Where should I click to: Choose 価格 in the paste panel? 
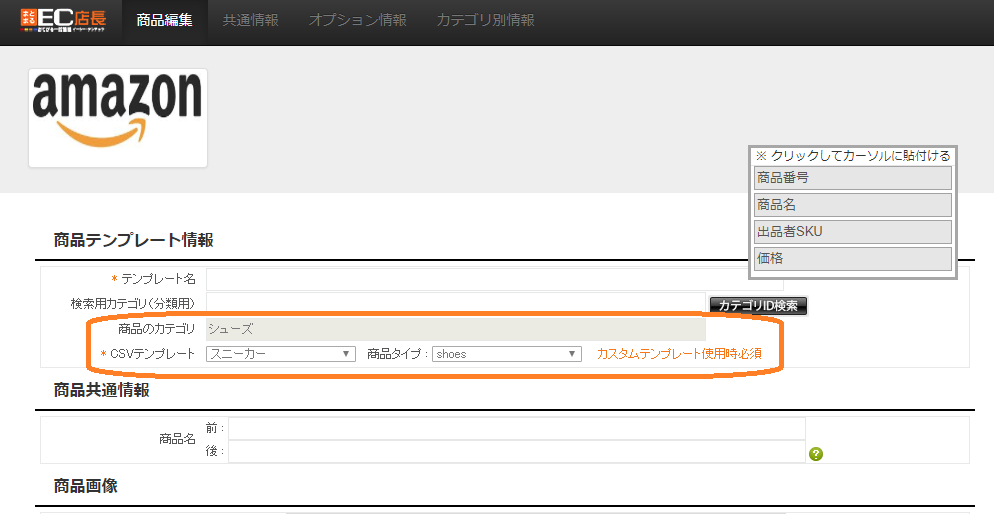tap(852, 259)
